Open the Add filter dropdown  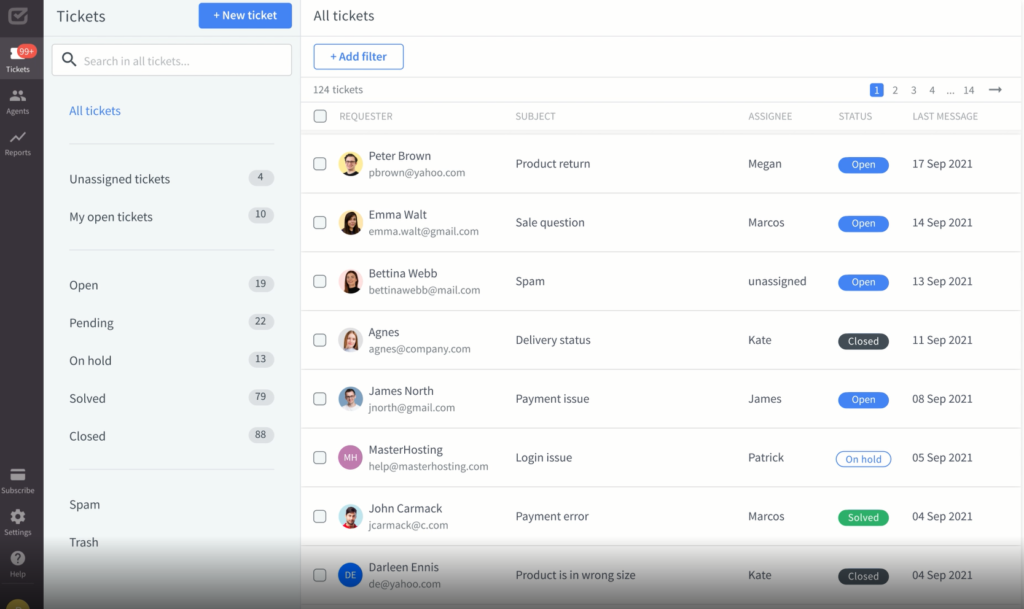point(358,56)
